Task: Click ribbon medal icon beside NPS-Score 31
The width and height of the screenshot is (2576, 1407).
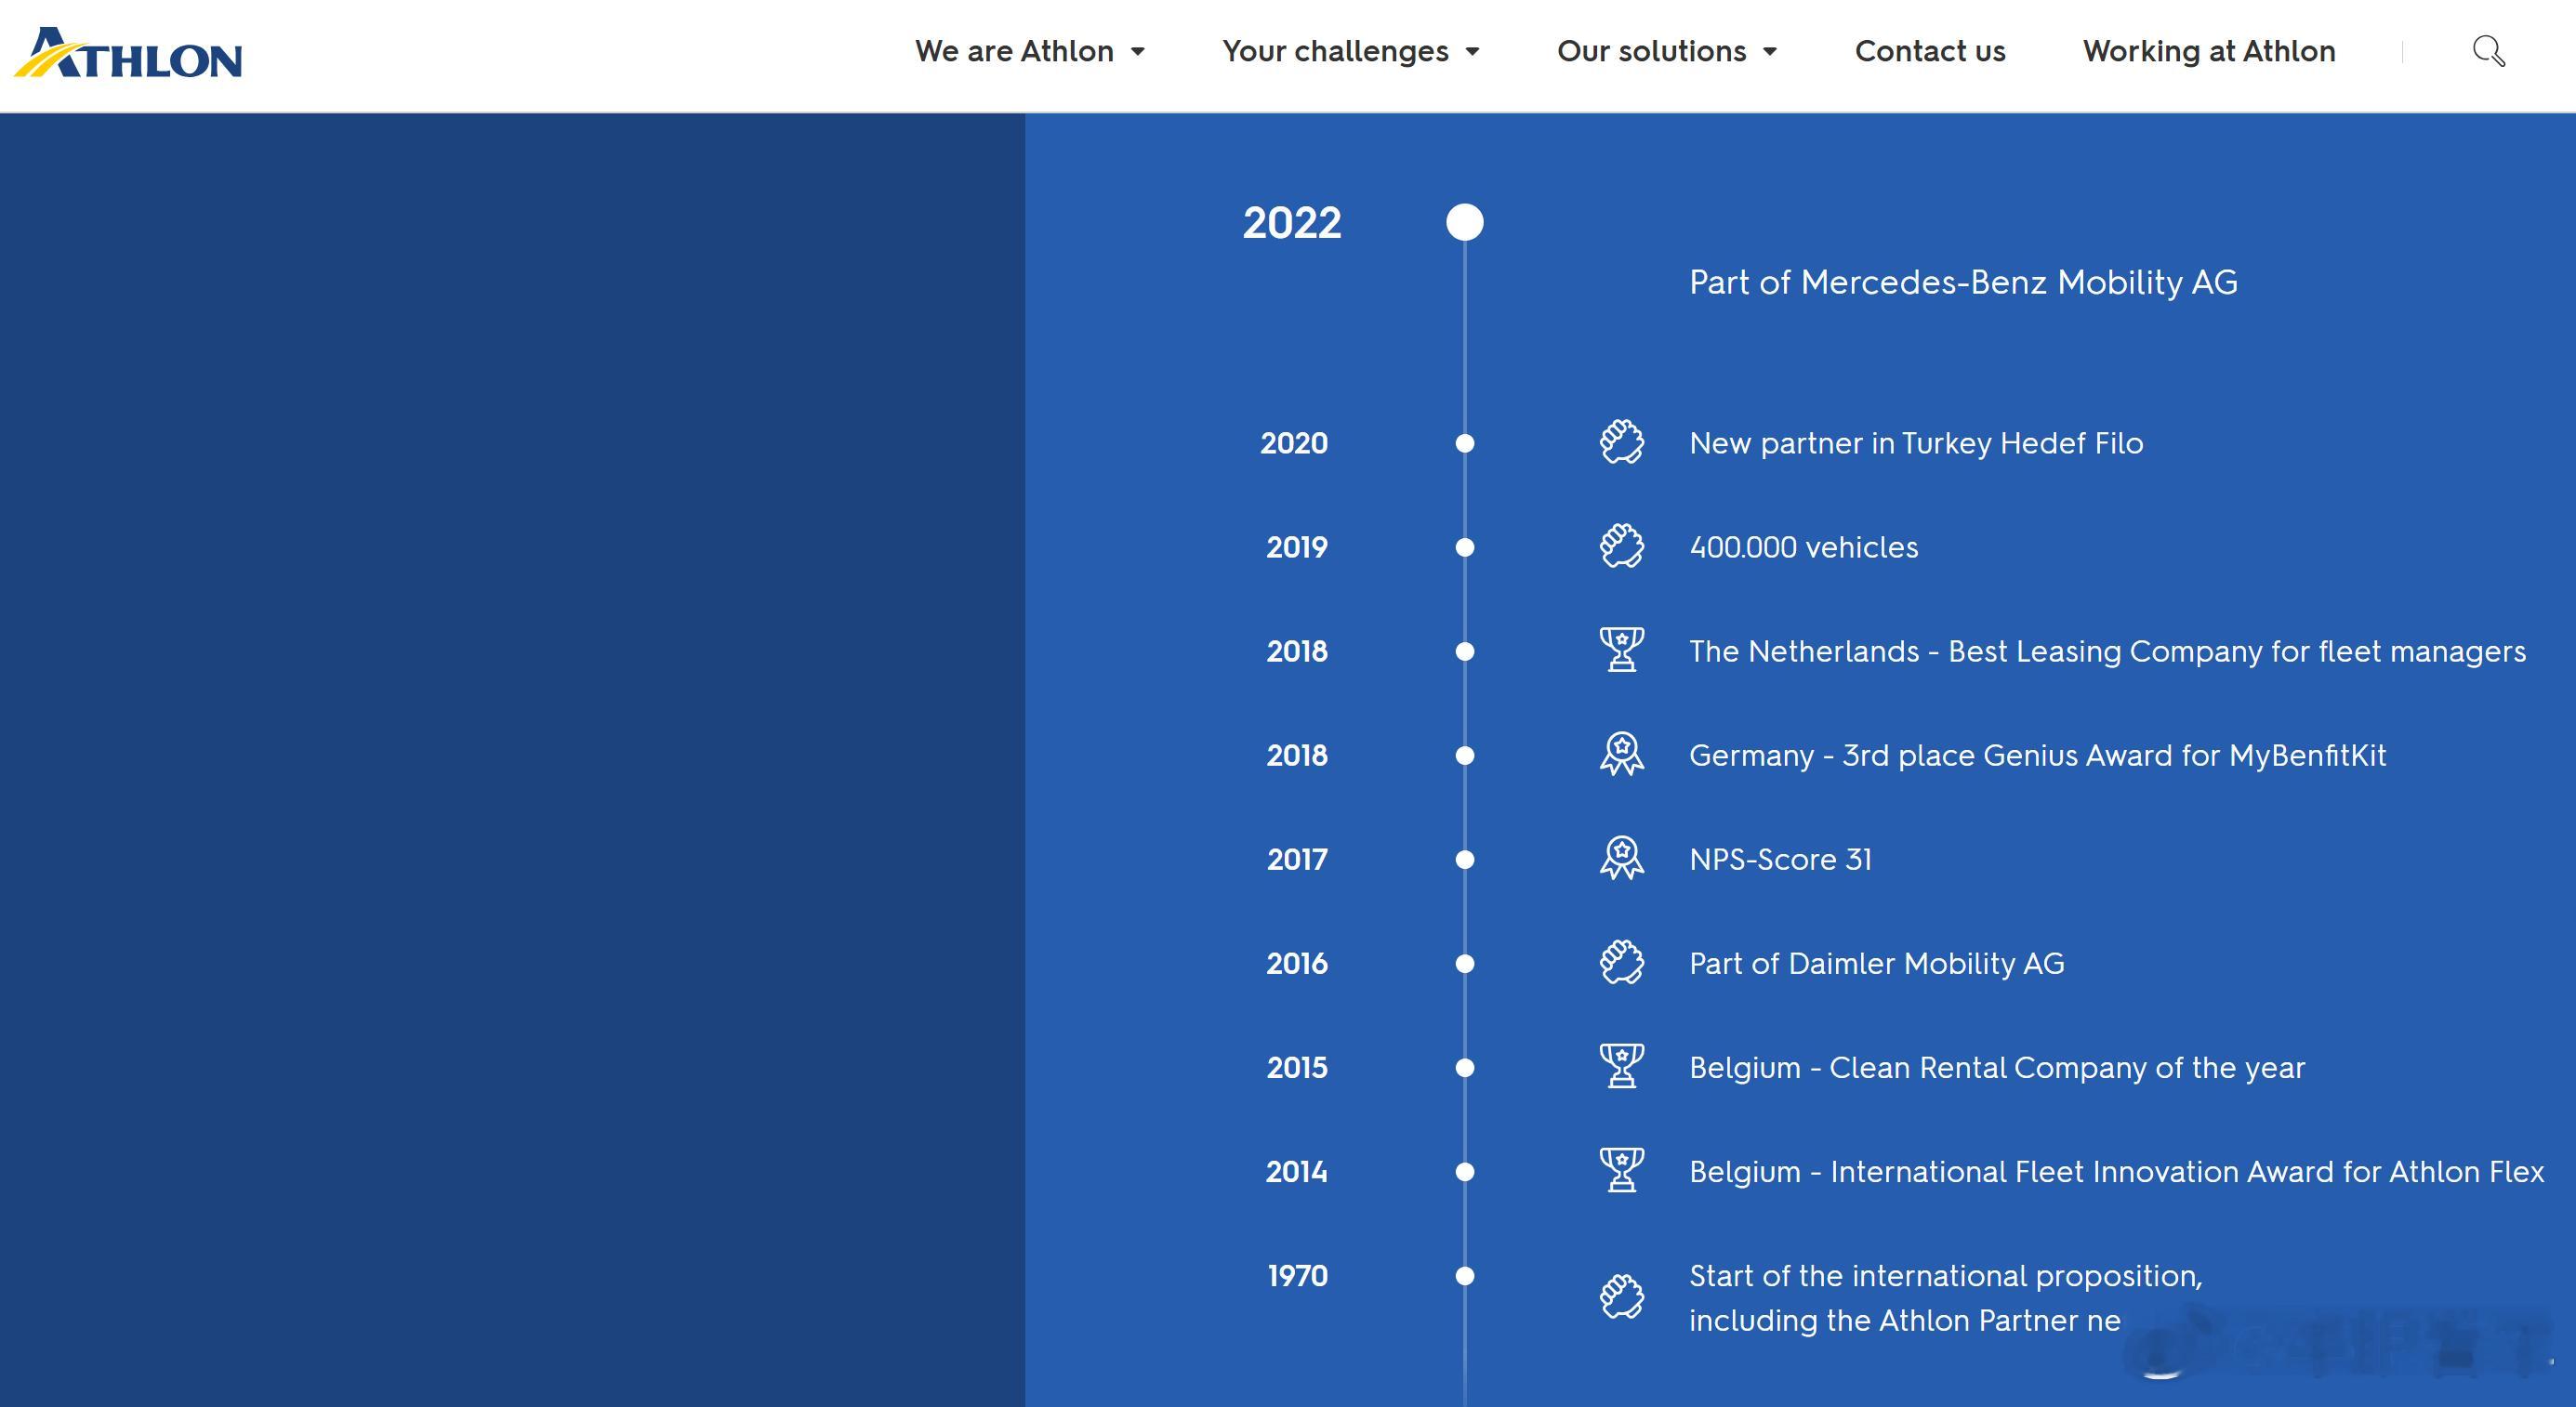Action: [1621, 858]
